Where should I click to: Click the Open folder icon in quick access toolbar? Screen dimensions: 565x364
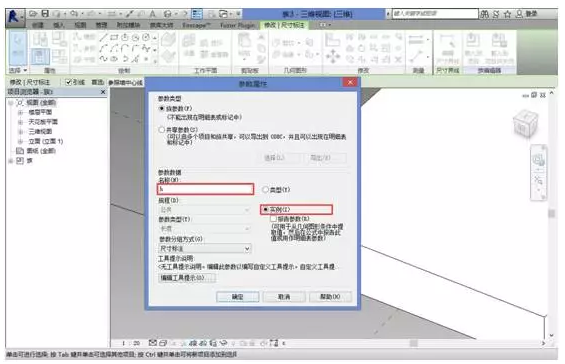point(34,14)
